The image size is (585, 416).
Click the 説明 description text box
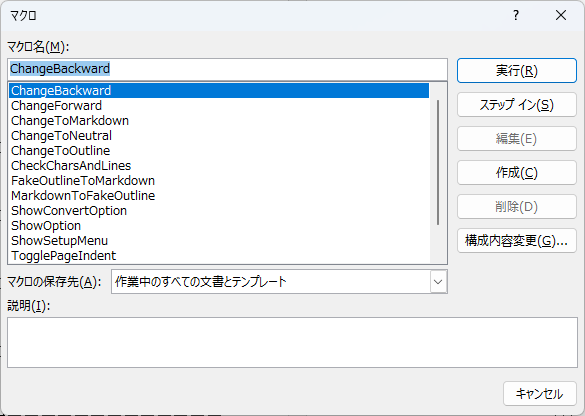click(292, 343)
